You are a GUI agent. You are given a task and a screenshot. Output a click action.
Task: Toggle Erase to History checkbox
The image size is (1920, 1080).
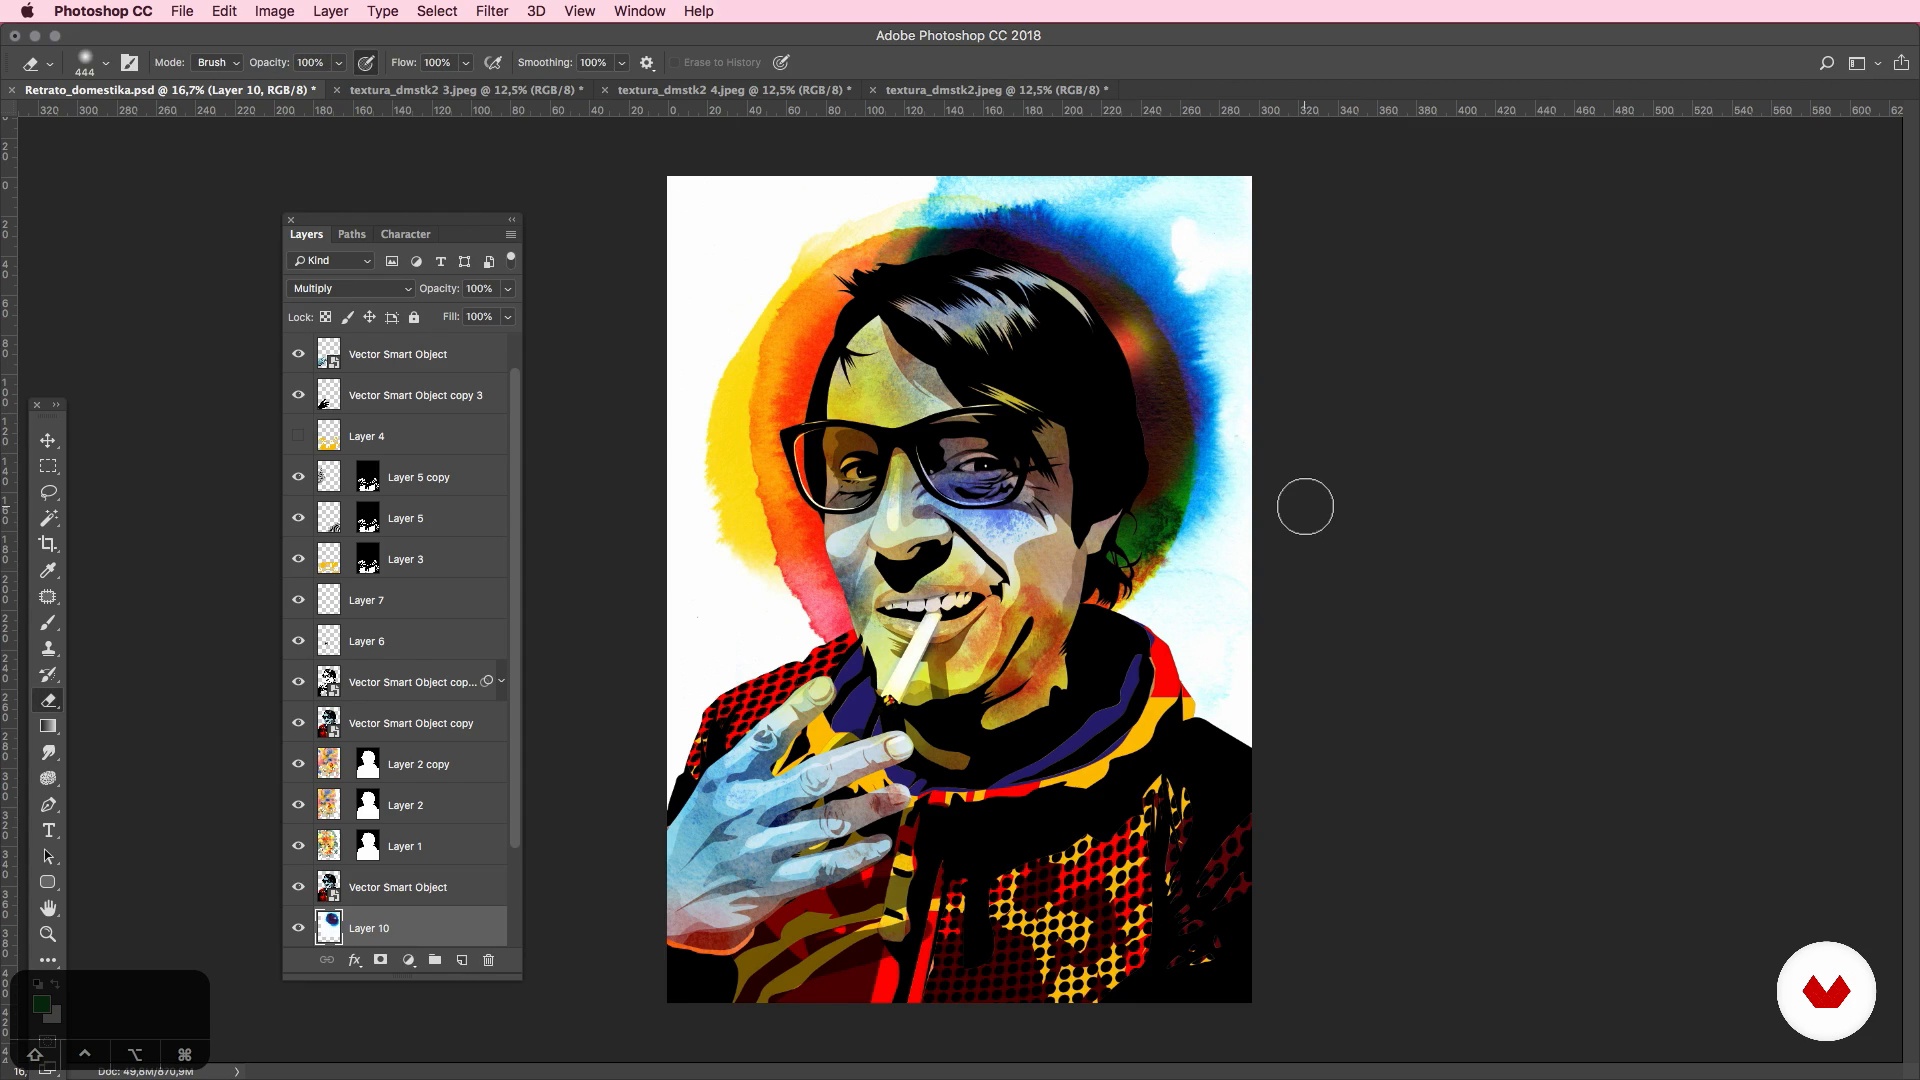click(x=674, y=62)
